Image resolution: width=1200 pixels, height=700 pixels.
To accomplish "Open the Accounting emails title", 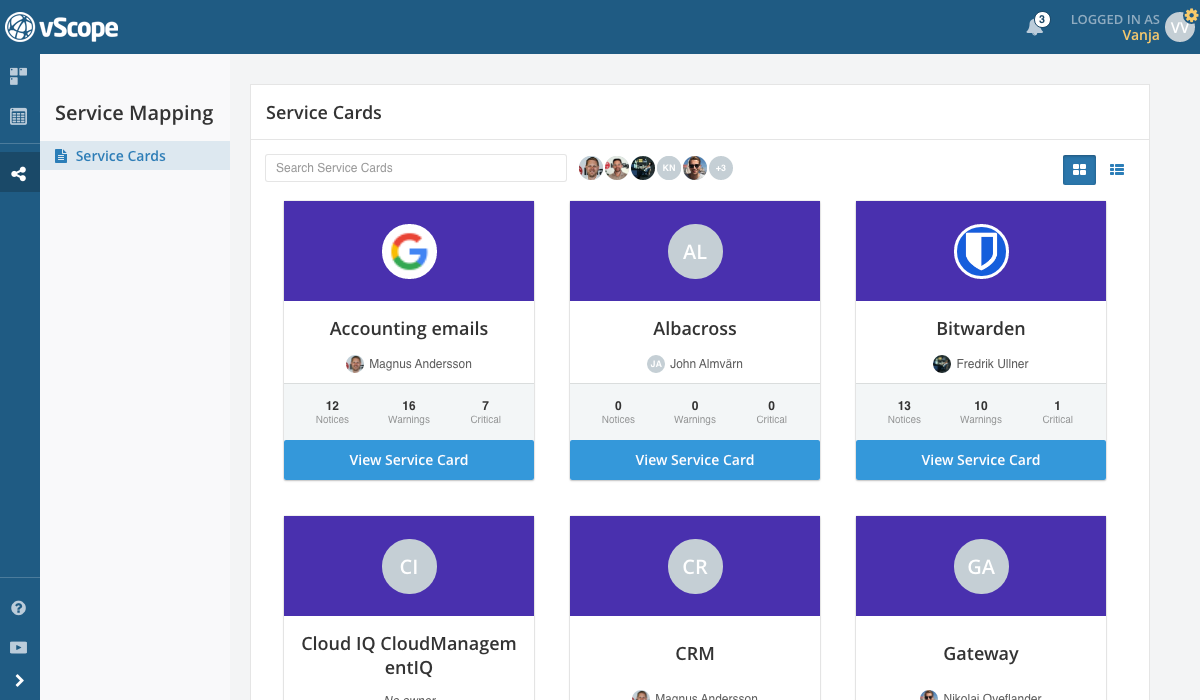I will pyautogui.click(x=409, y=329).
